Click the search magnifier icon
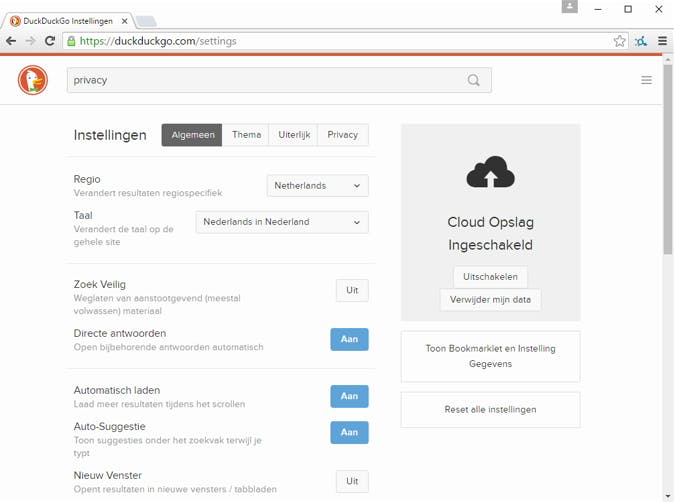 click(x=473, y=80)
